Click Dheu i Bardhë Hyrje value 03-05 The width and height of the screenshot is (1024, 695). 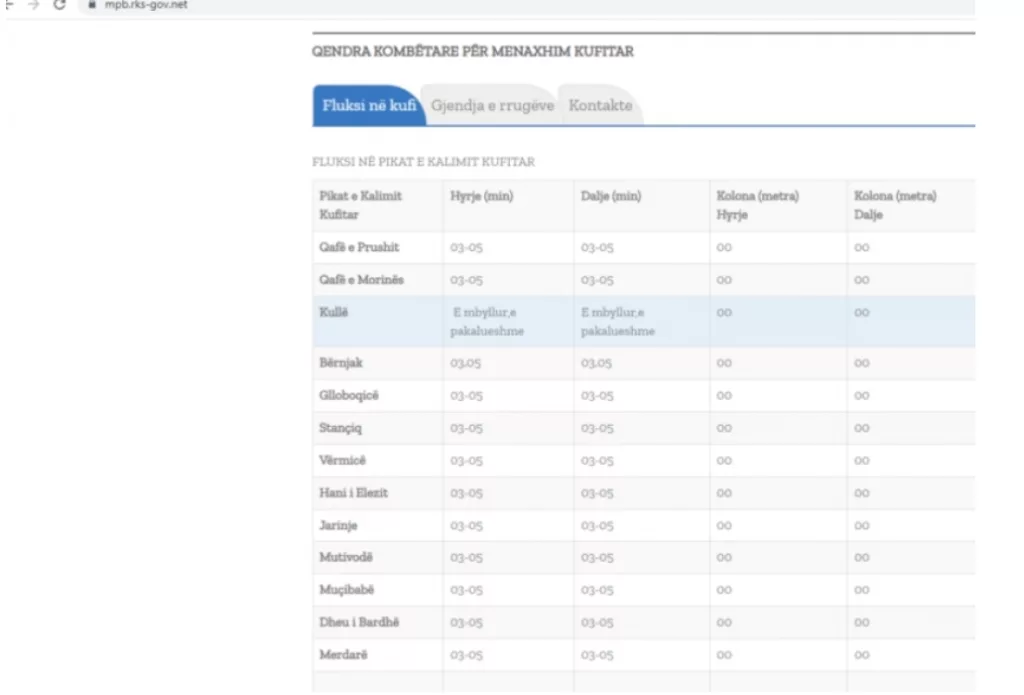(x=466, y=622)
